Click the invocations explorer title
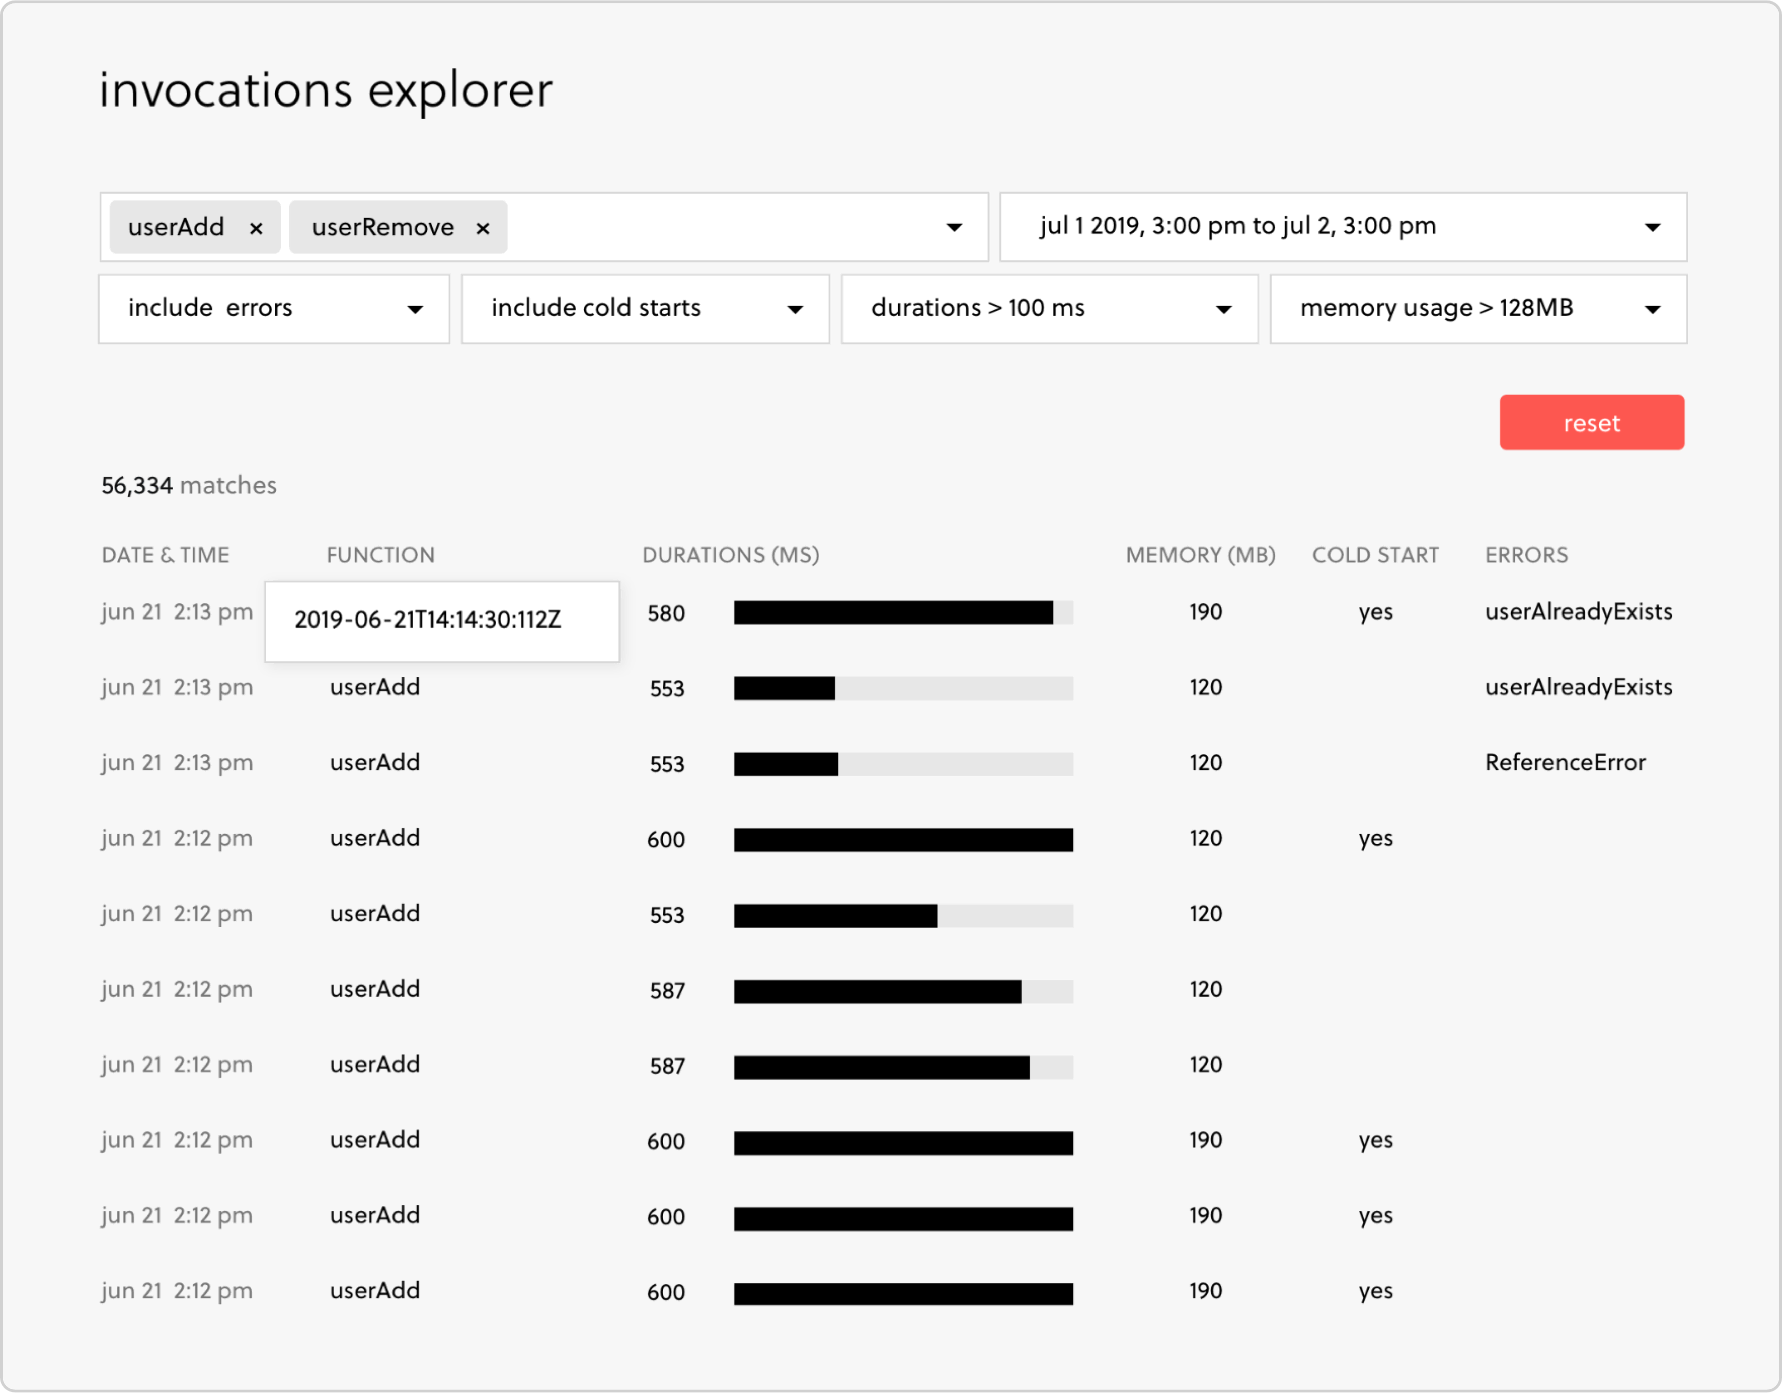Image resolution: width=1782 pixels, height=1395 pixels. (326, 91)
